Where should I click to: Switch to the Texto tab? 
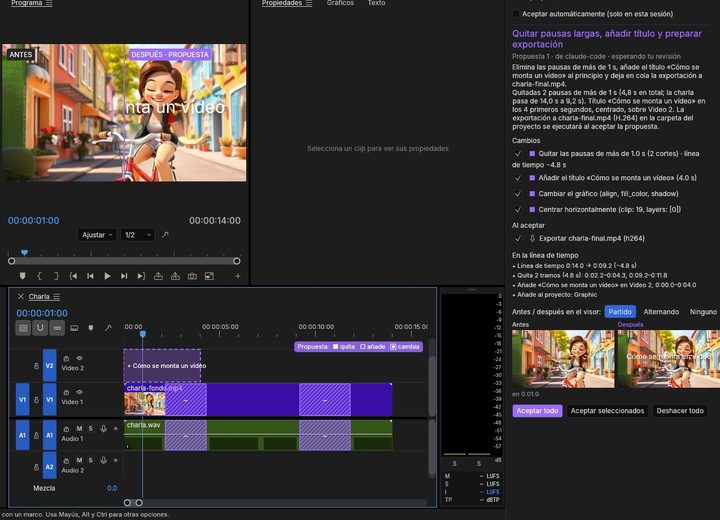click(376, 3)
